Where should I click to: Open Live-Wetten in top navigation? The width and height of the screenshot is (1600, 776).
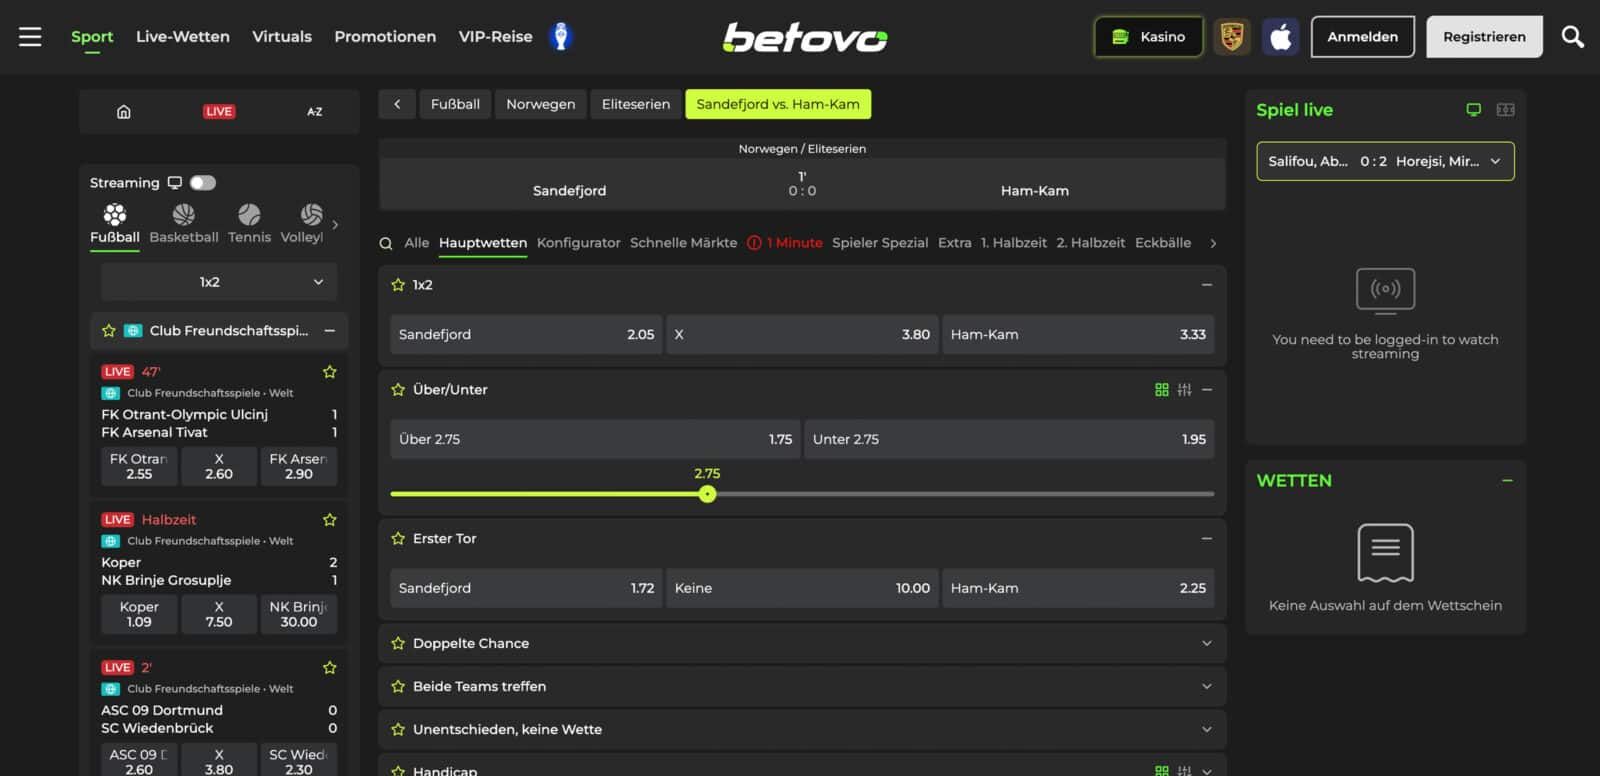(183, 37)
